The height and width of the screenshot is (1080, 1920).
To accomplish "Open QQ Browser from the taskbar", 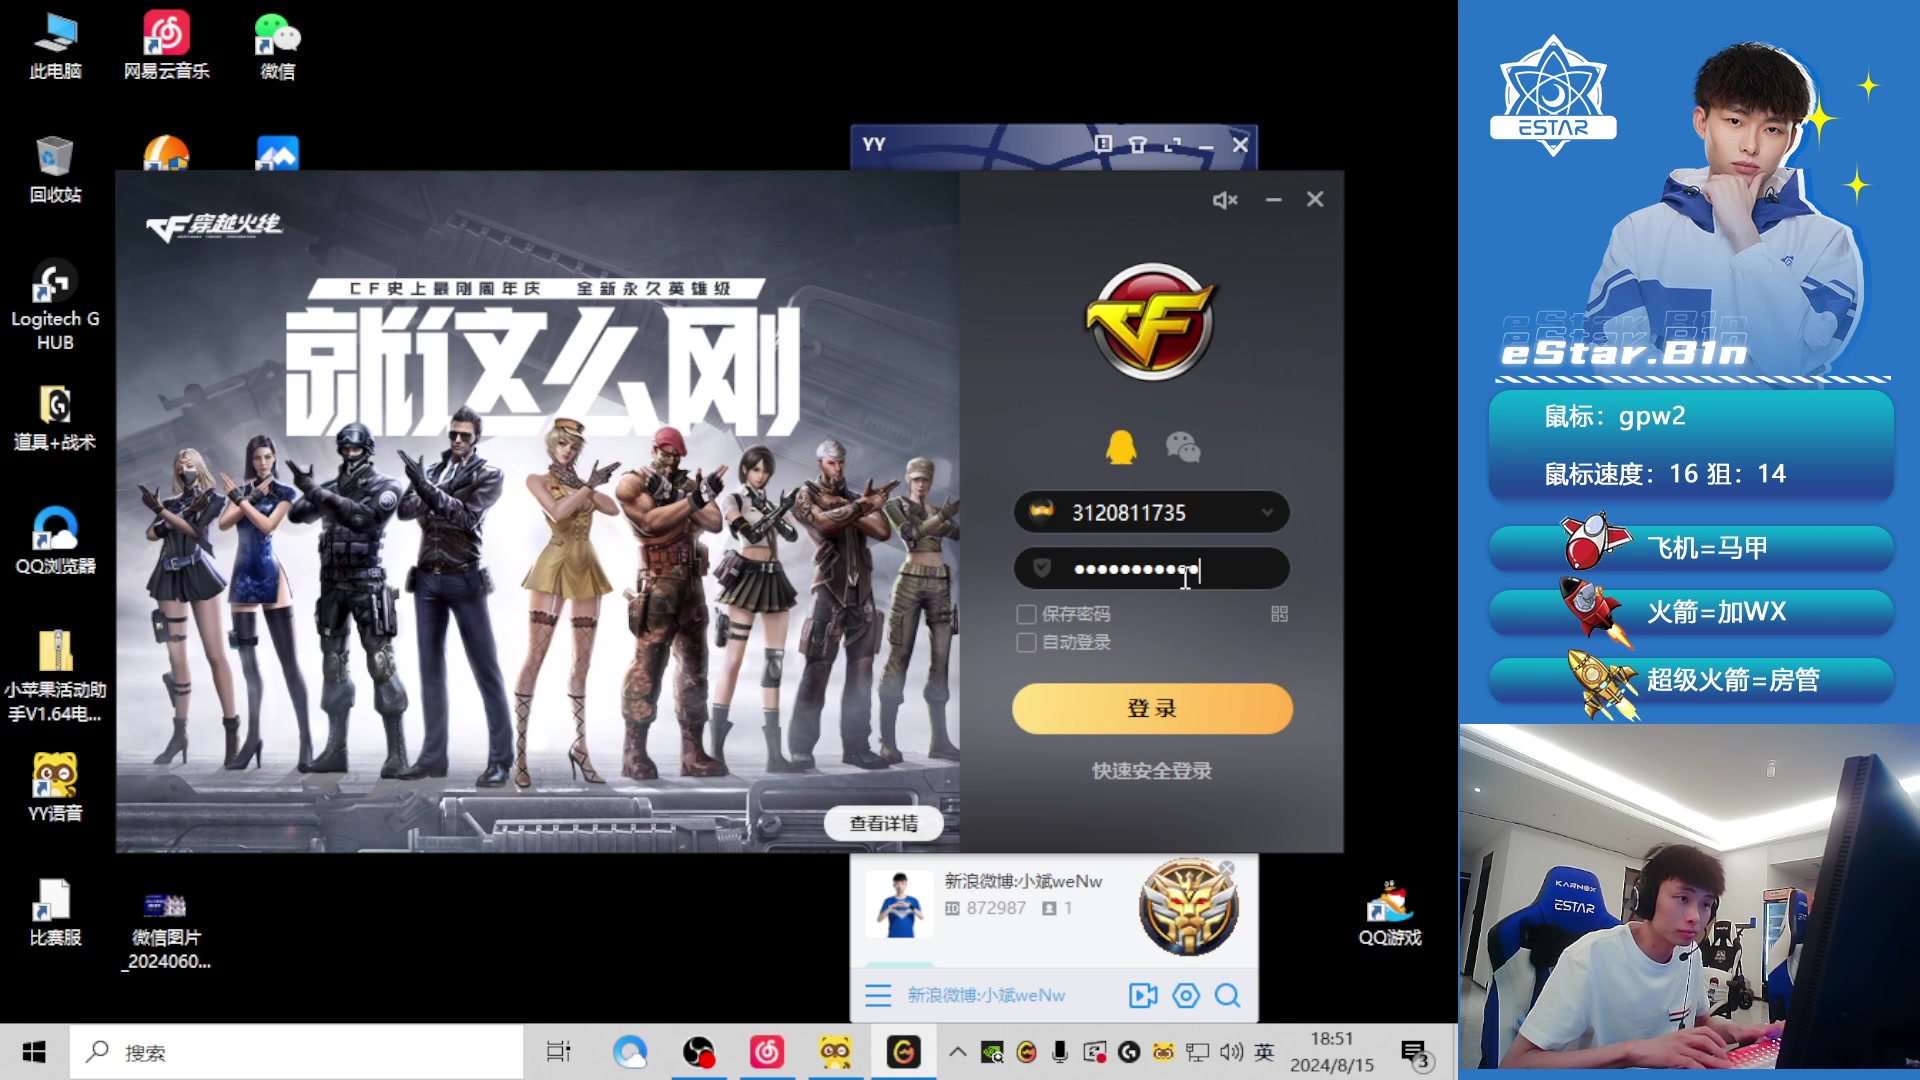I will (630, 1052).
